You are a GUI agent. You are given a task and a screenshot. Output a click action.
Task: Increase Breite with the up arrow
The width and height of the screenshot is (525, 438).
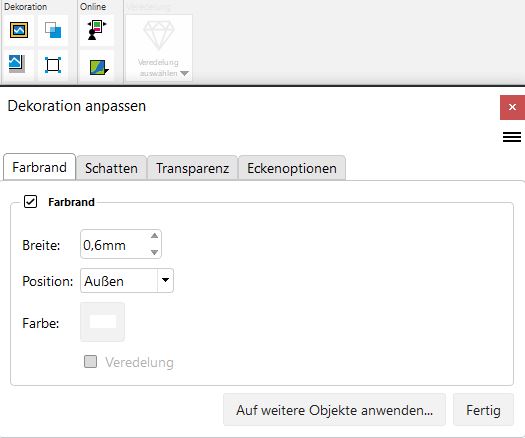click(154, 236)
